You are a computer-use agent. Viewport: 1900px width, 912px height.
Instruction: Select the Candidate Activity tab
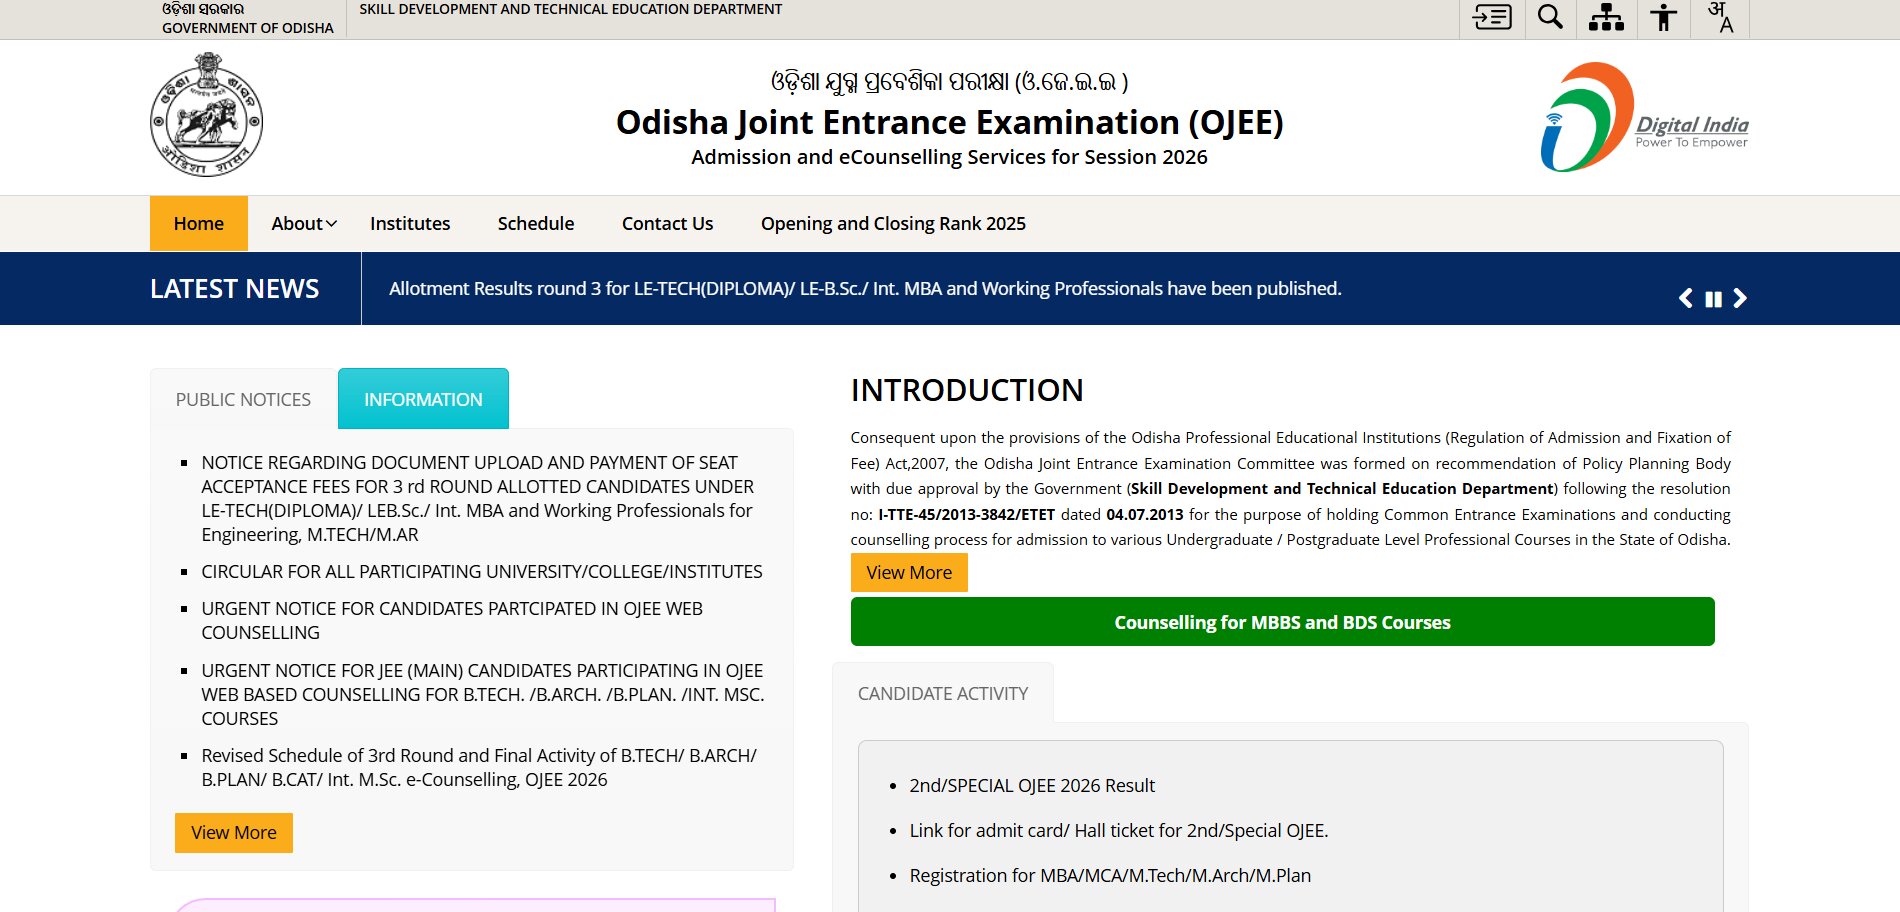tap(943, 694)
